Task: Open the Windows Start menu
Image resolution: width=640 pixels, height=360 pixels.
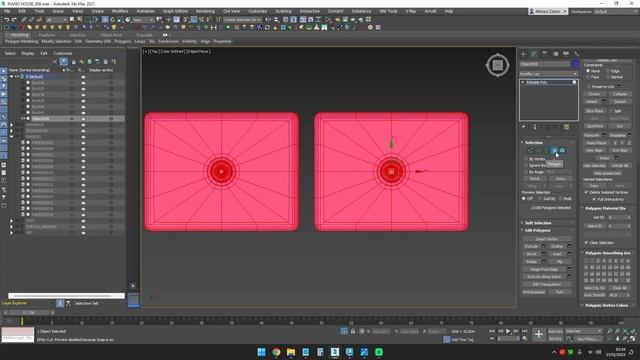Action: click(x=261, y=352)
